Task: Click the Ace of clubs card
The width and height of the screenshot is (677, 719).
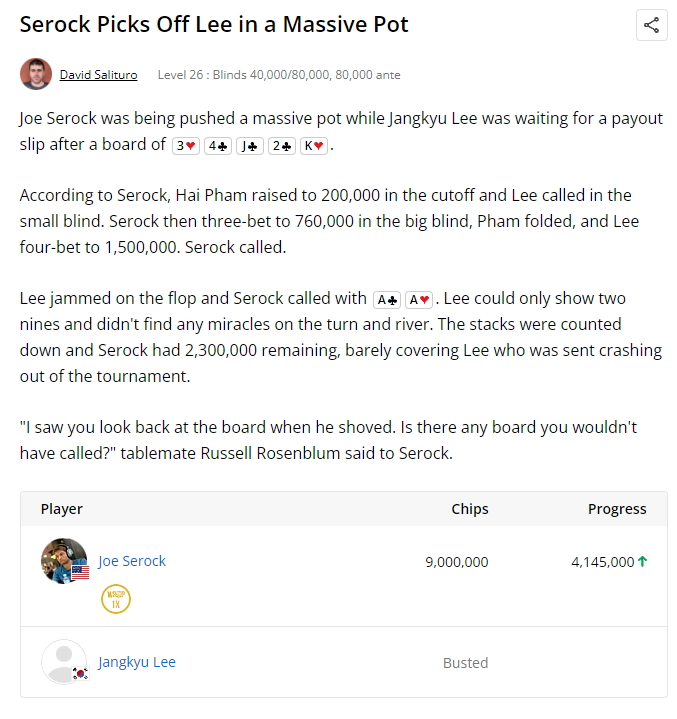Action: 387,300
